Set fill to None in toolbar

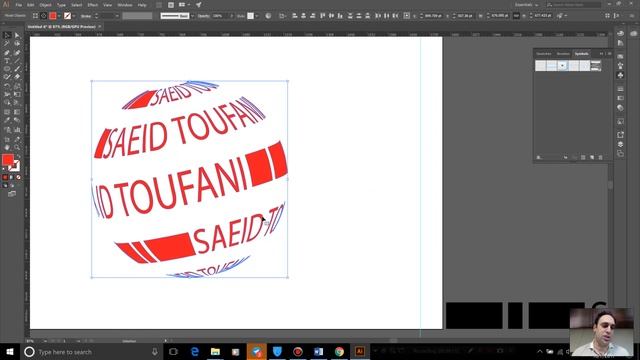(x=18, y=178)
